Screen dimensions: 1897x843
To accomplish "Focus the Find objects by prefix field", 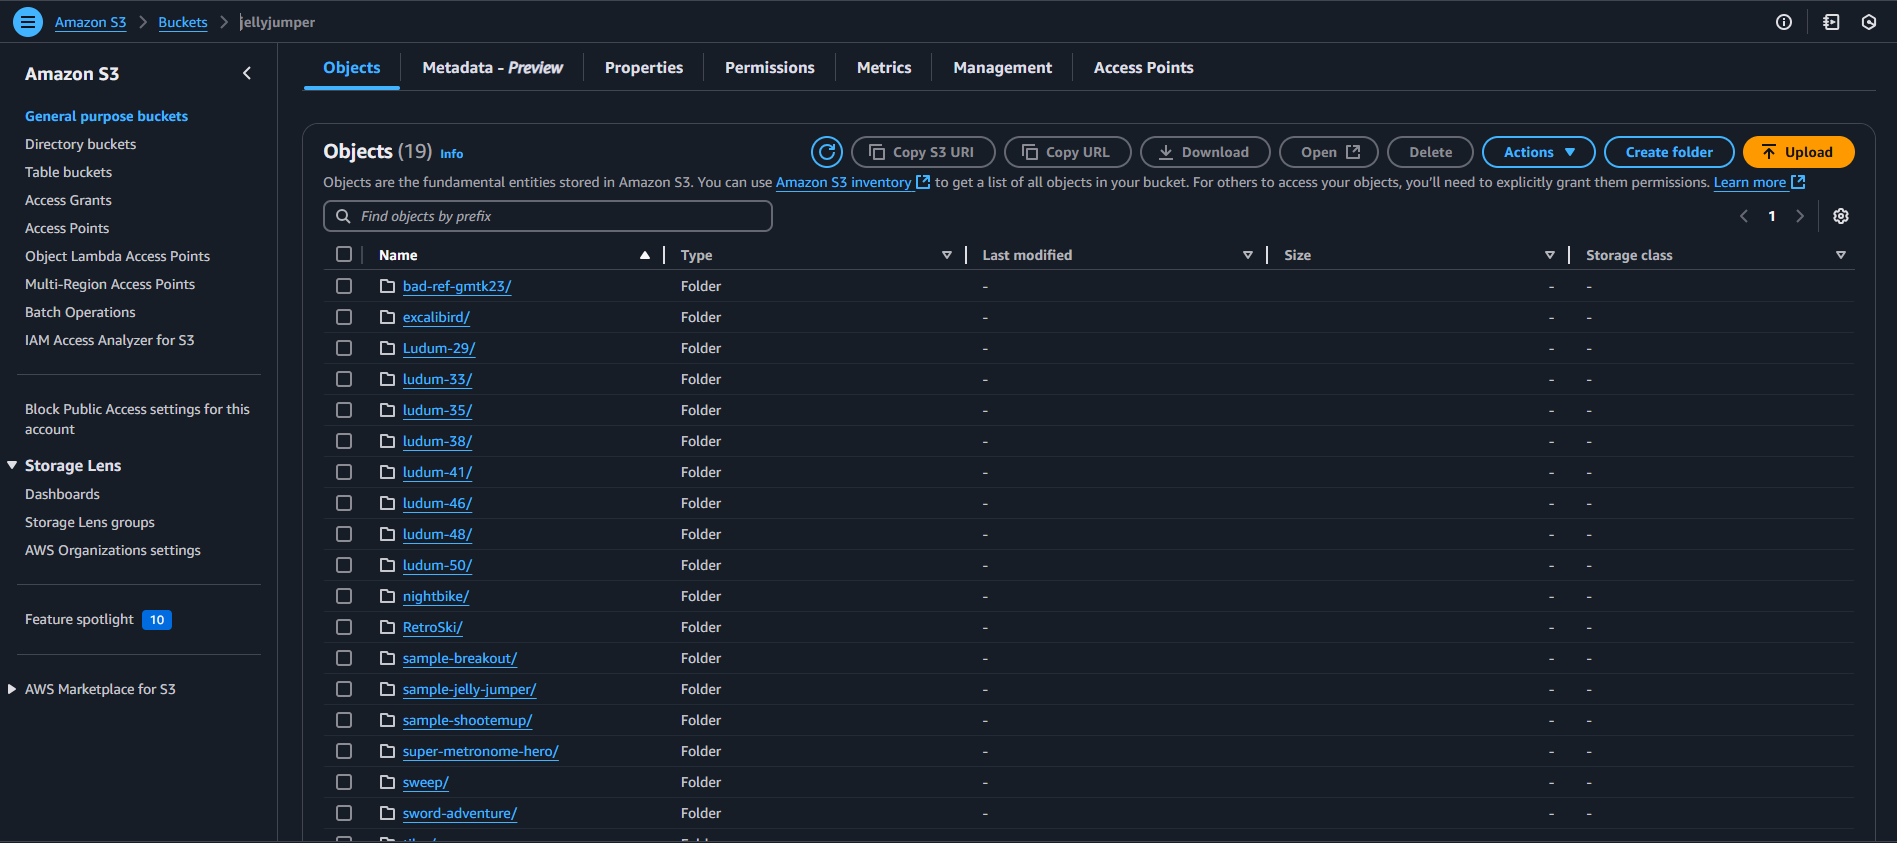I will pos(548,216).
